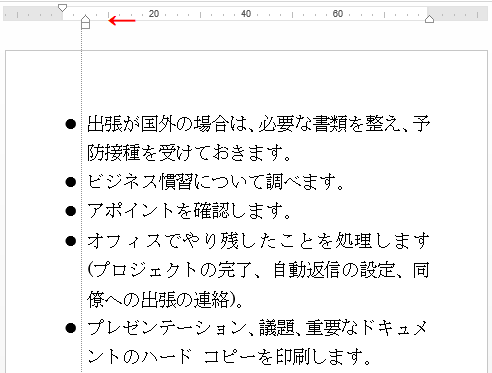Viewport: 492px width, 373px height.
Task: Click the line 僚への出張の連絡)。
Action: [x=165, y=299]
